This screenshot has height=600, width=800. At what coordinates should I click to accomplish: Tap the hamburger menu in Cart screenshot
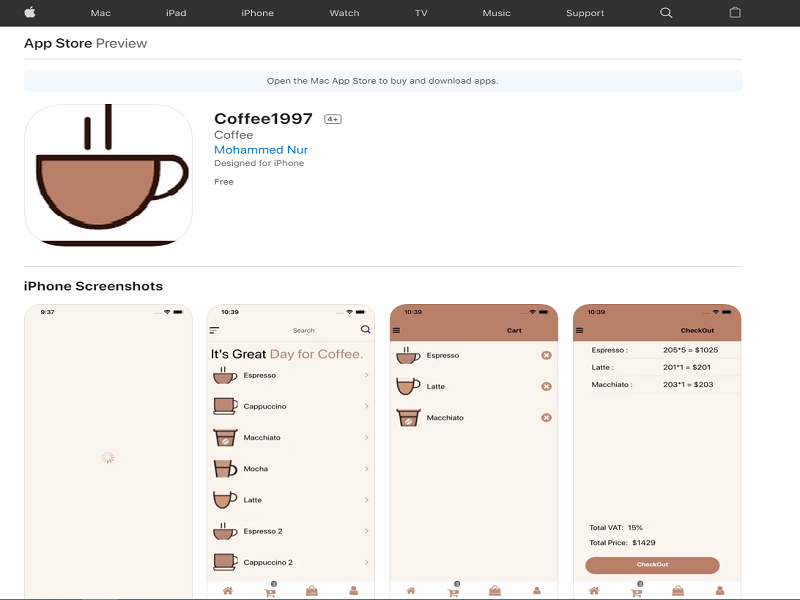coord(396,330)
